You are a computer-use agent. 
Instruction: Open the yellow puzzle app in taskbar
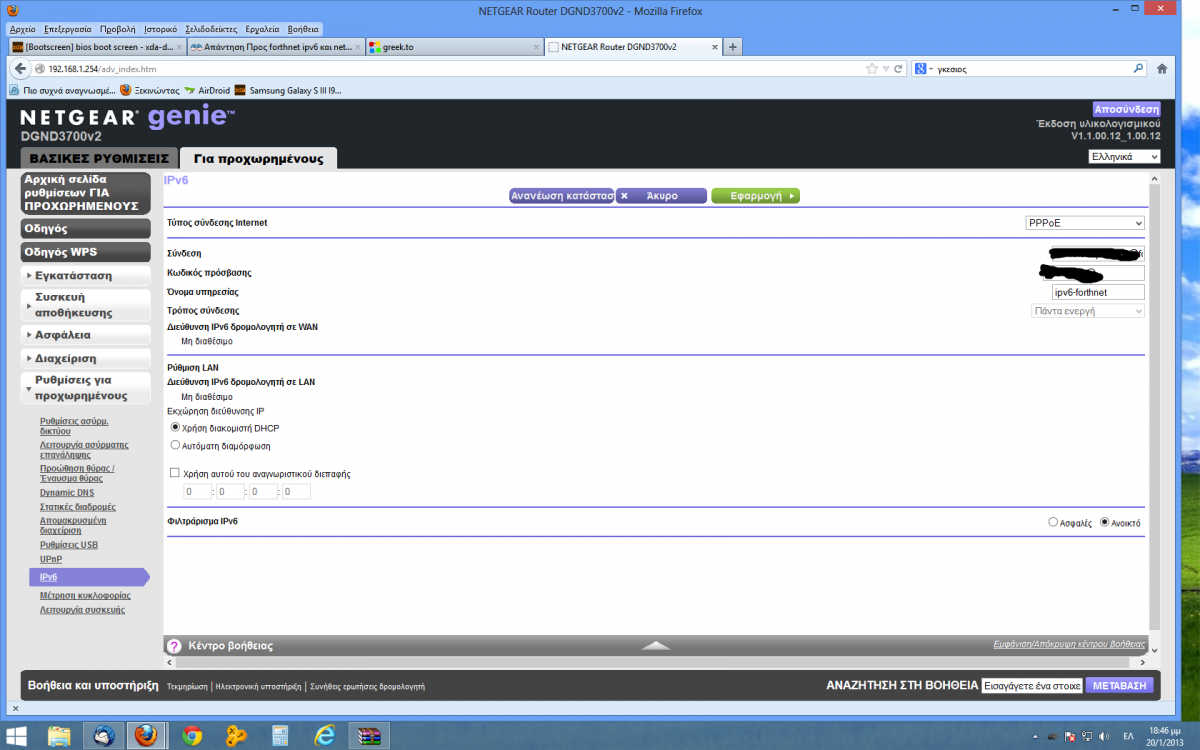pos(236,736)
